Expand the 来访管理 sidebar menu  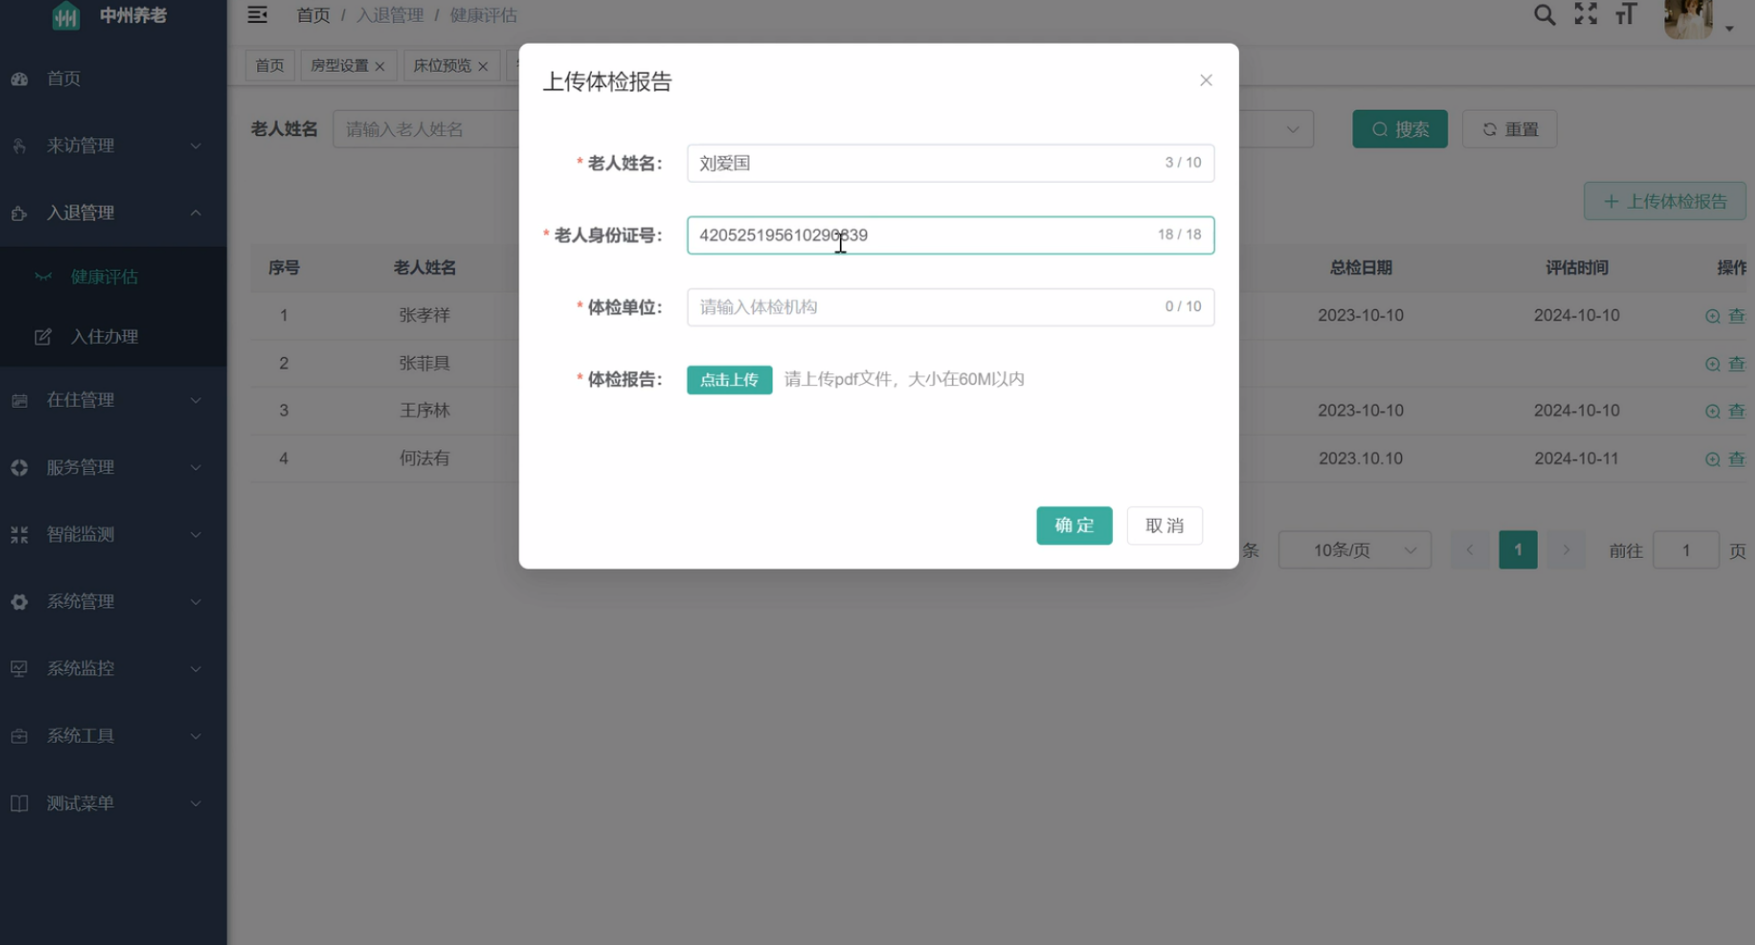pyautogui.click(x=112, y=146)
